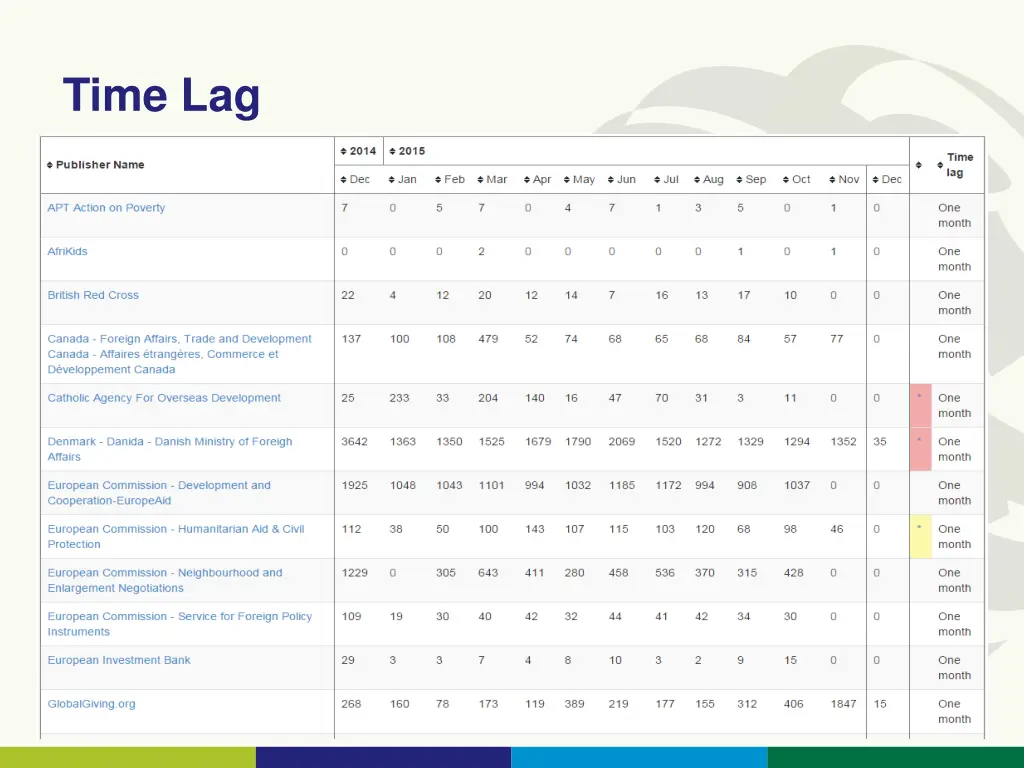Select GlobalGiving's 15 Dec 2015 value

click(x=880, y=704)
